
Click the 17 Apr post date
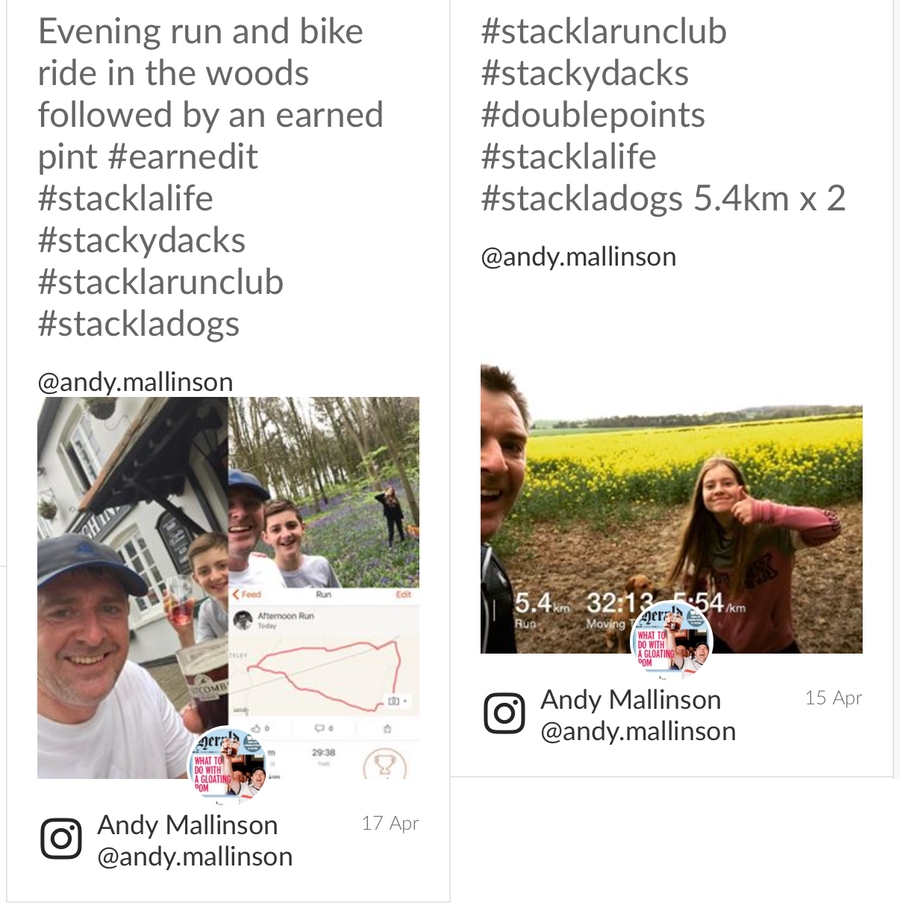click(390, 824)
